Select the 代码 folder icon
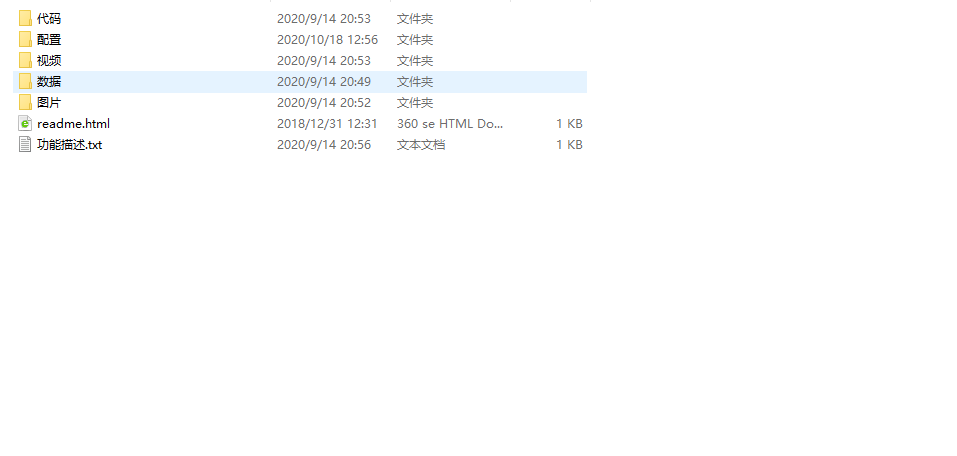 pyautogui.click(x=25, y=18)
